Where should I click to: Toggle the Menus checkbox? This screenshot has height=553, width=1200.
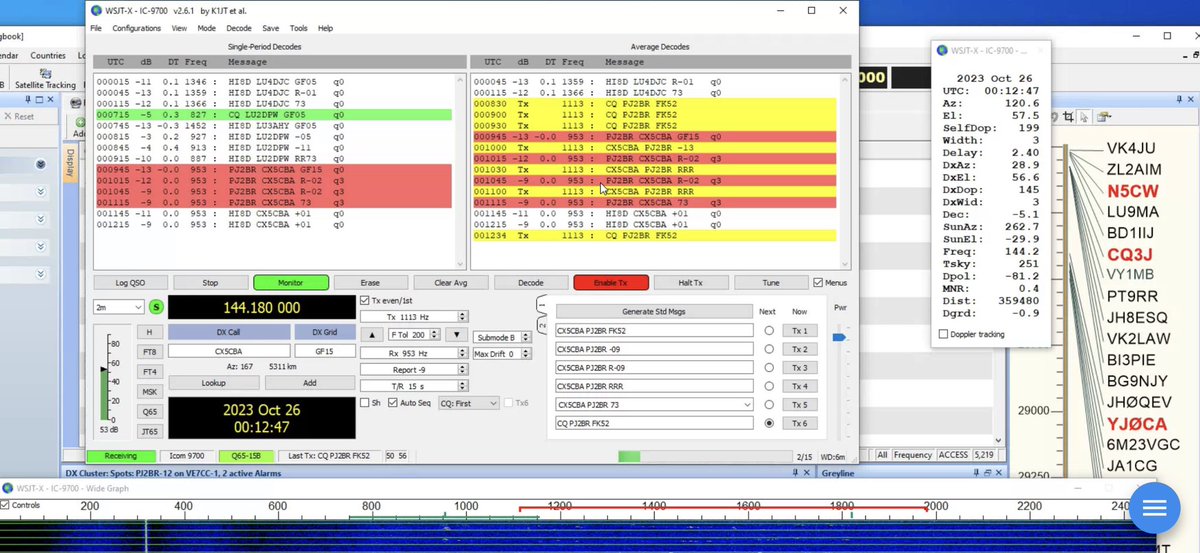(817, 283)
